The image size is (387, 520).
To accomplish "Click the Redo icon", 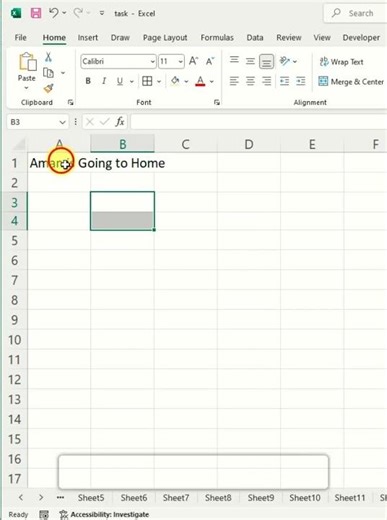I will click(x=78, y=13).
